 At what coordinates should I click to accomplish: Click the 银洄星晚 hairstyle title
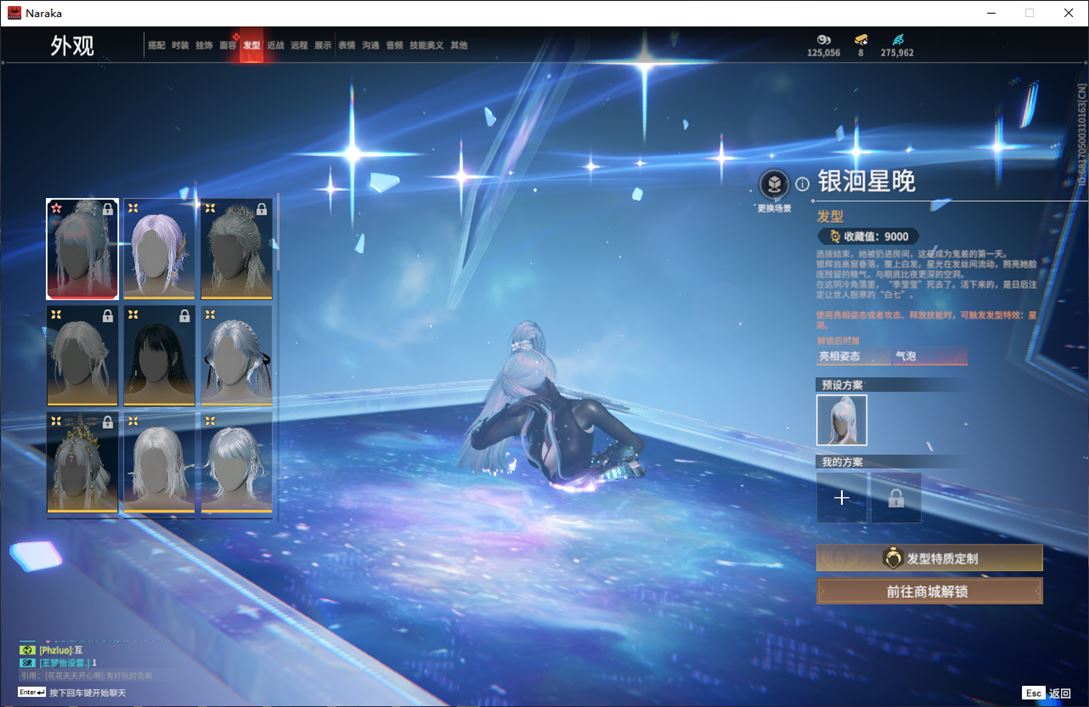[x=866, y=181]
